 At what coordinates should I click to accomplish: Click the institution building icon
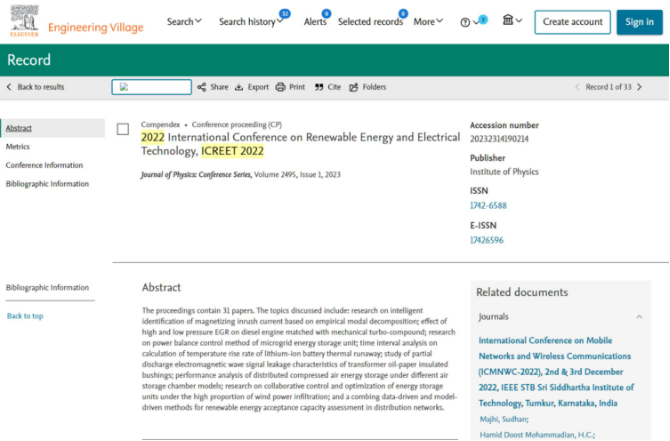click(508, 20)
